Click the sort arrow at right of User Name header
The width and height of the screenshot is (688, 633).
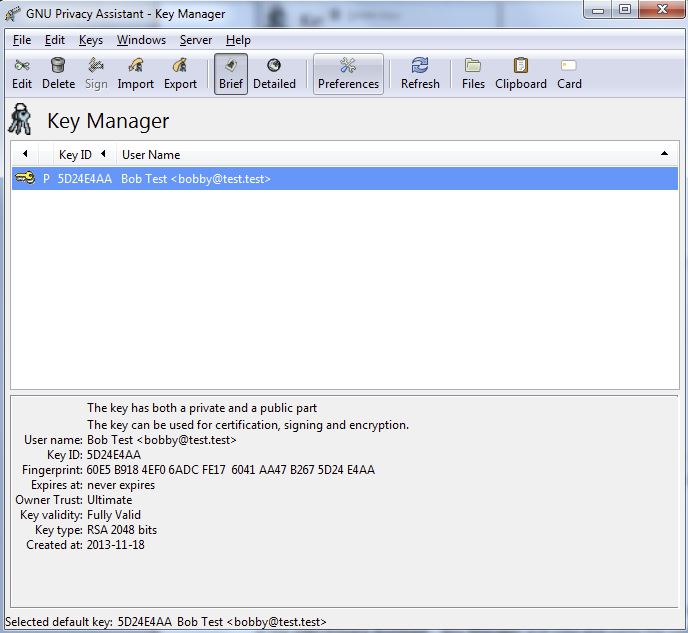[664, 154]
